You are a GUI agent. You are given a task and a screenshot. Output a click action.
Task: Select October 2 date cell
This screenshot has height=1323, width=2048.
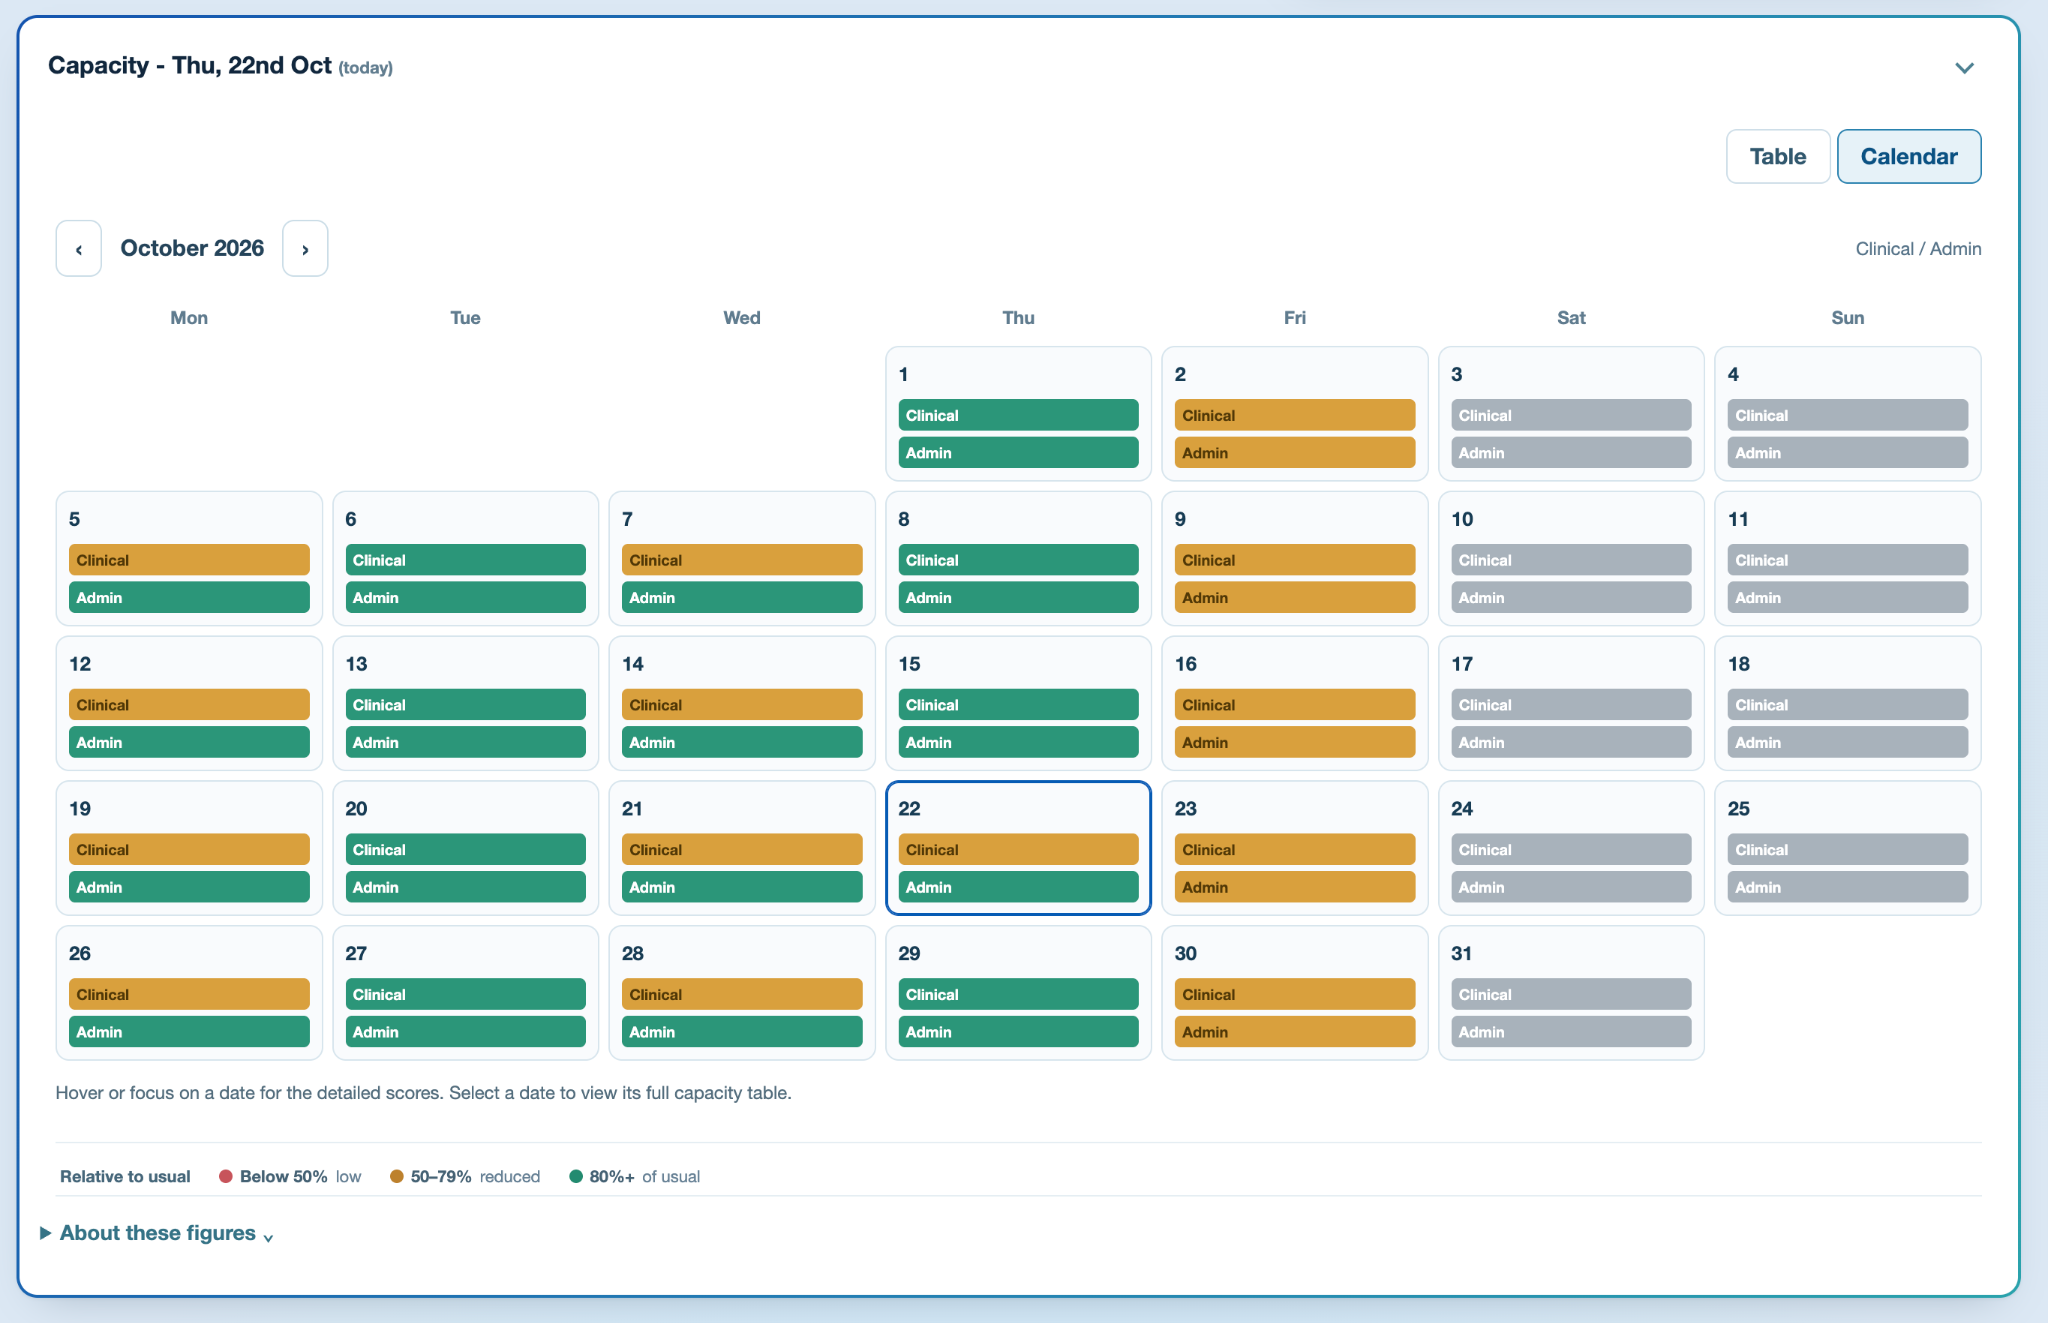[x=1295, y=414]
